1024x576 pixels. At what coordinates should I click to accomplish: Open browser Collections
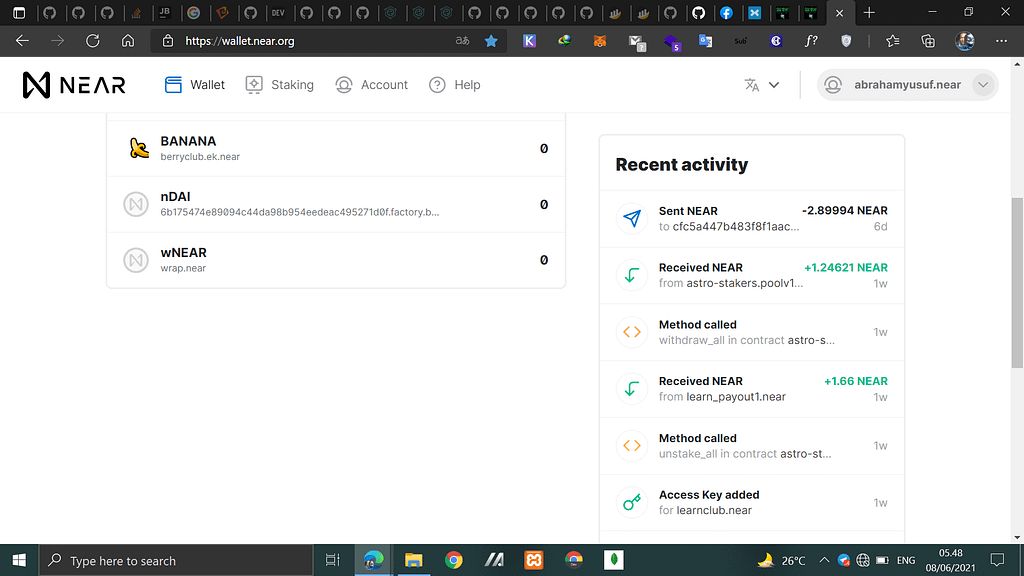928,40
